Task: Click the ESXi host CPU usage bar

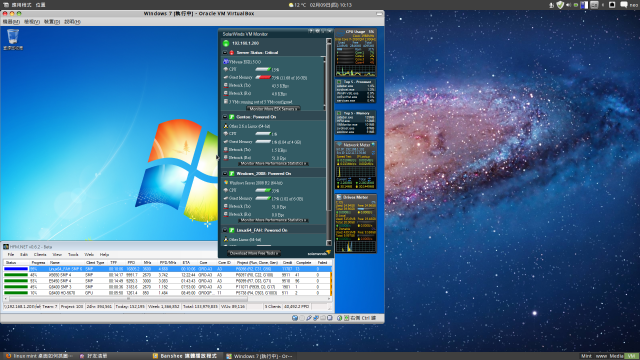Action: tap(263, 70)
